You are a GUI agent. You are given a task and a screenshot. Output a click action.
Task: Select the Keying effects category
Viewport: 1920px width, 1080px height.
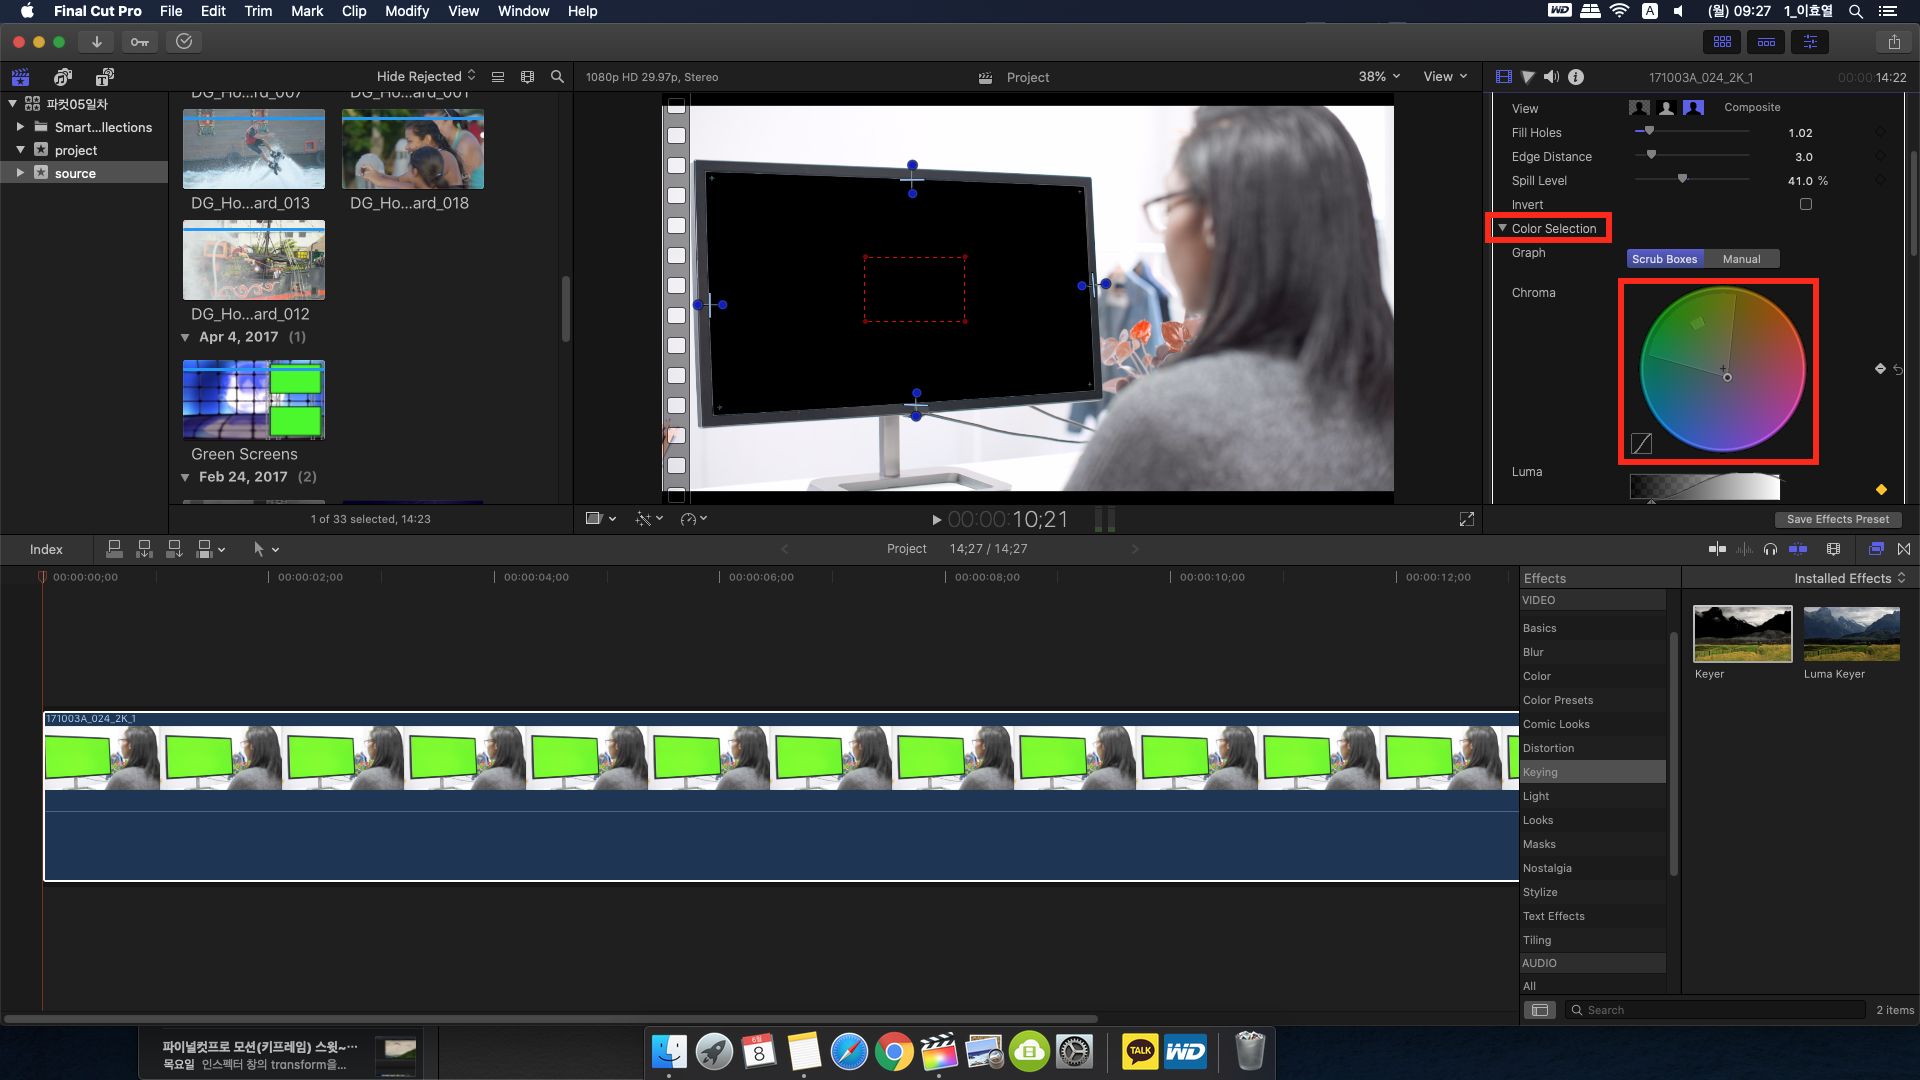click(x=1593, y=772)
